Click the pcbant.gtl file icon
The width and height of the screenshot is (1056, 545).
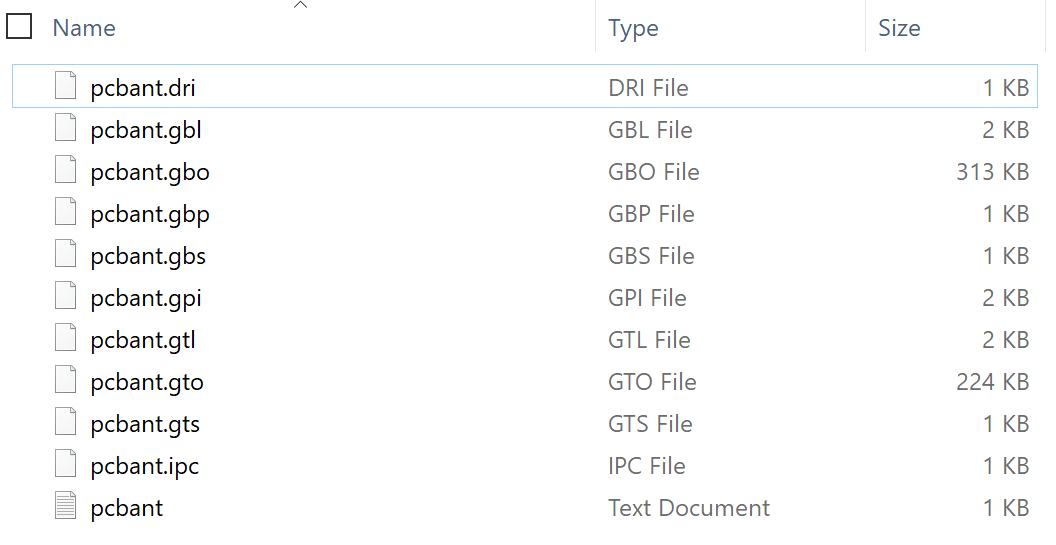[x=65, y=340]
